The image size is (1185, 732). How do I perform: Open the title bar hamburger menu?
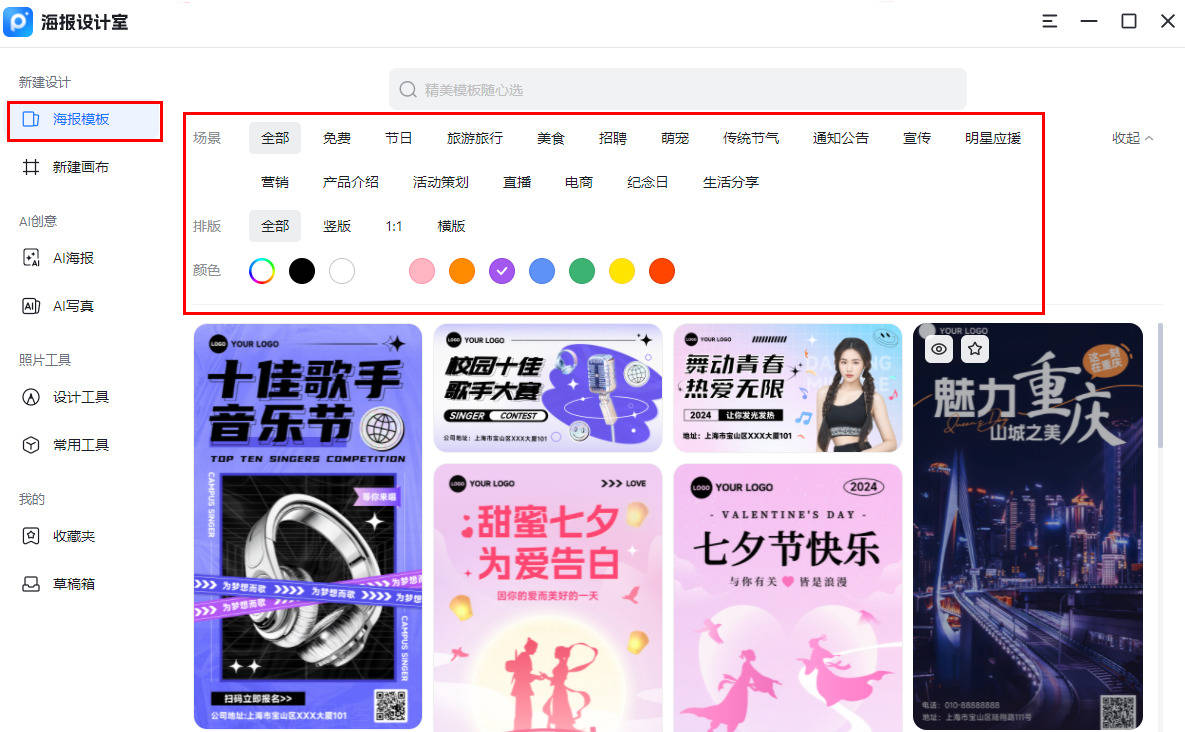(x=1049, y=21)
